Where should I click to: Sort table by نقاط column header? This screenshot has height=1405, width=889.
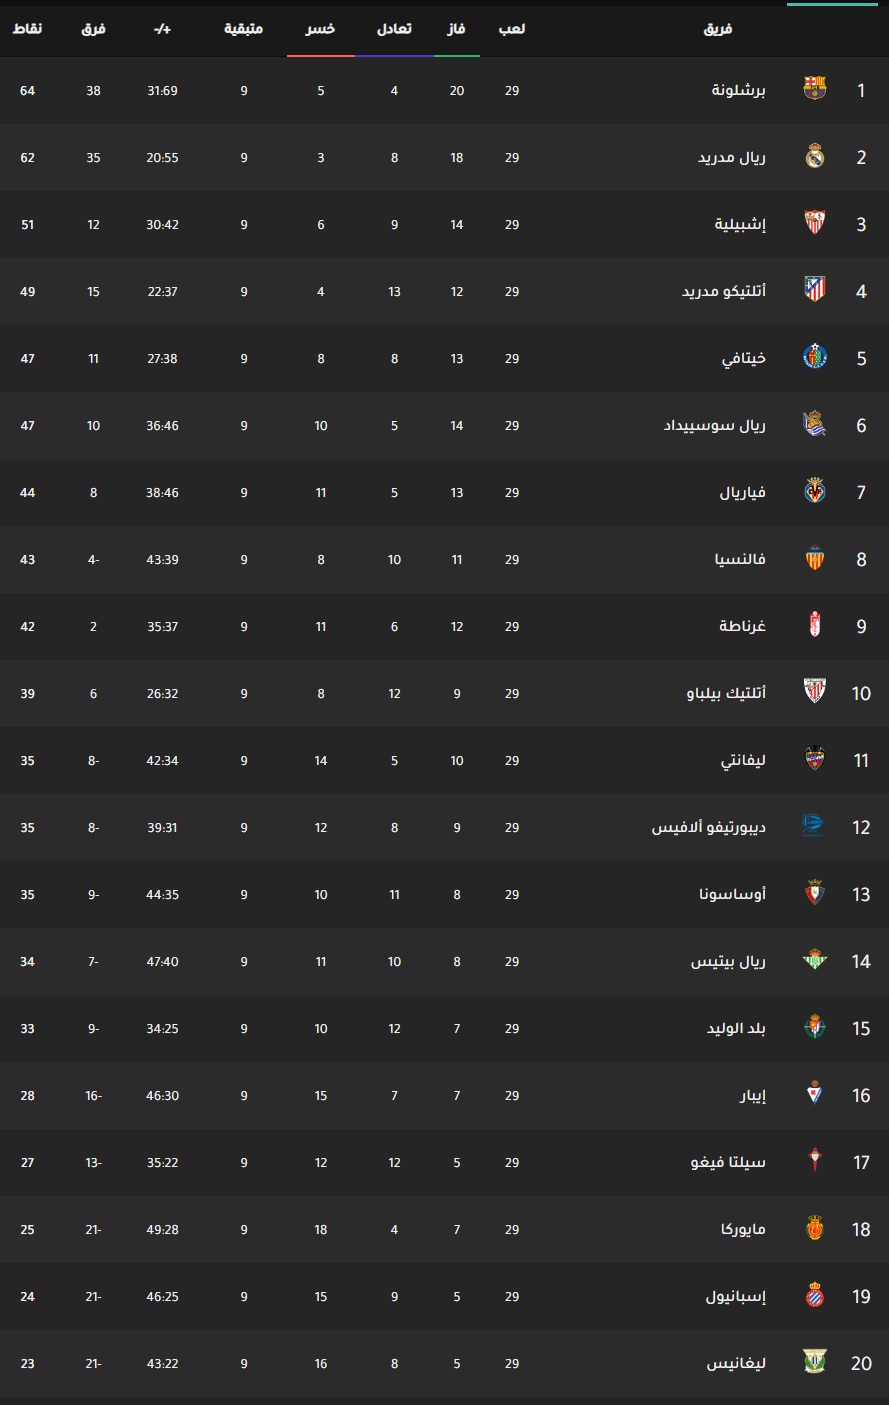pyautogui.click(x=27, y=29)
